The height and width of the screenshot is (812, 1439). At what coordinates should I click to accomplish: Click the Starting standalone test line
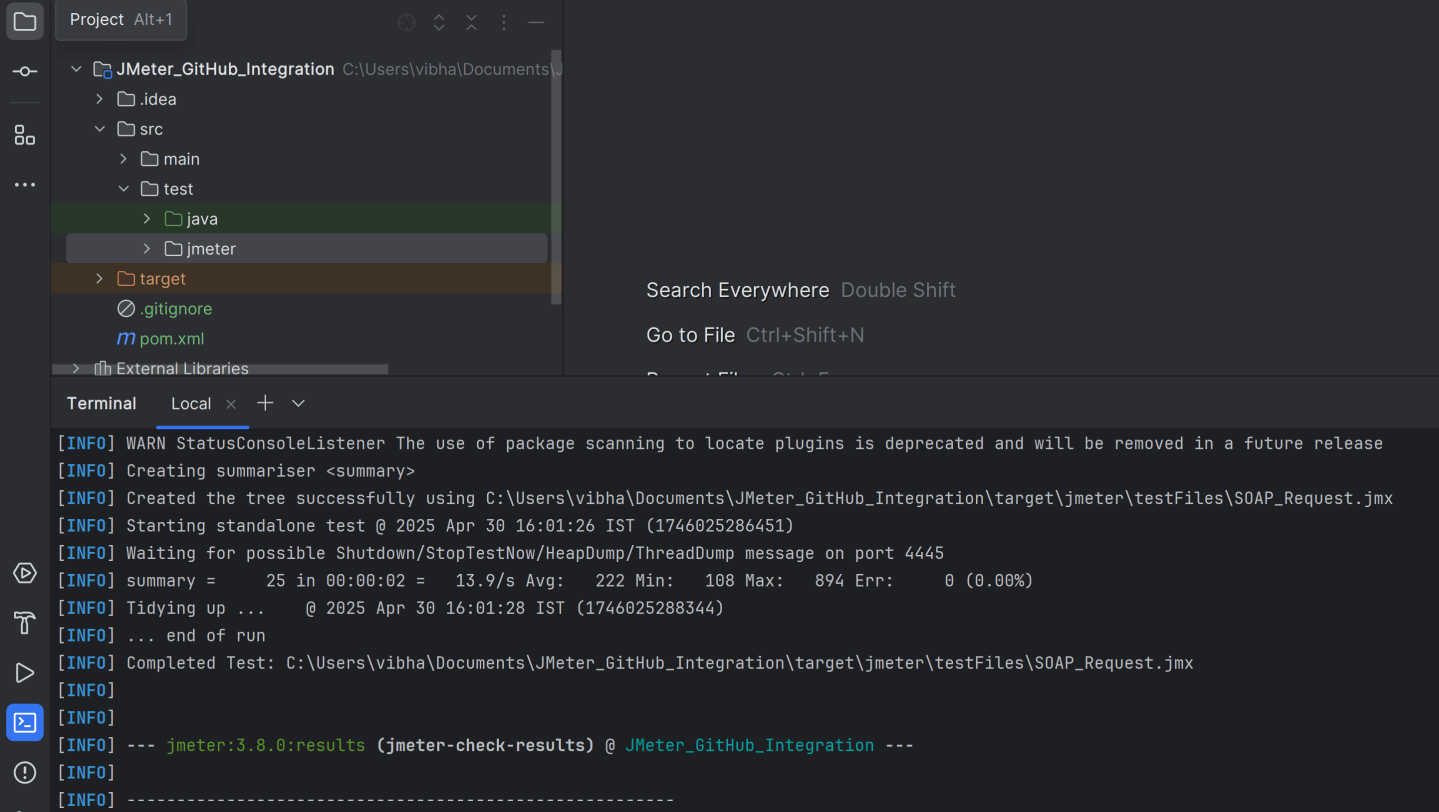[425, 526]
